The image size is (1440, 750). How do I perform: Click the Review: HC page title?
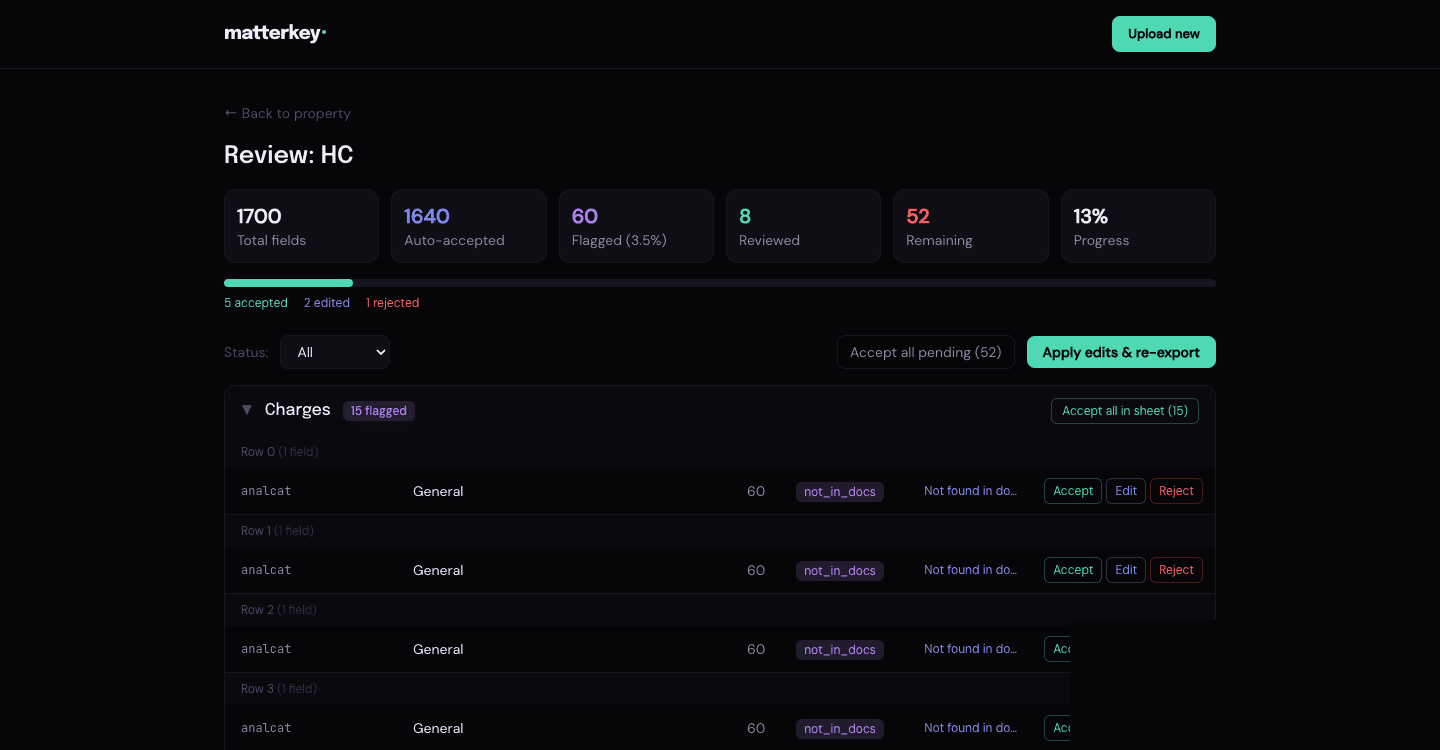(288, 154)
